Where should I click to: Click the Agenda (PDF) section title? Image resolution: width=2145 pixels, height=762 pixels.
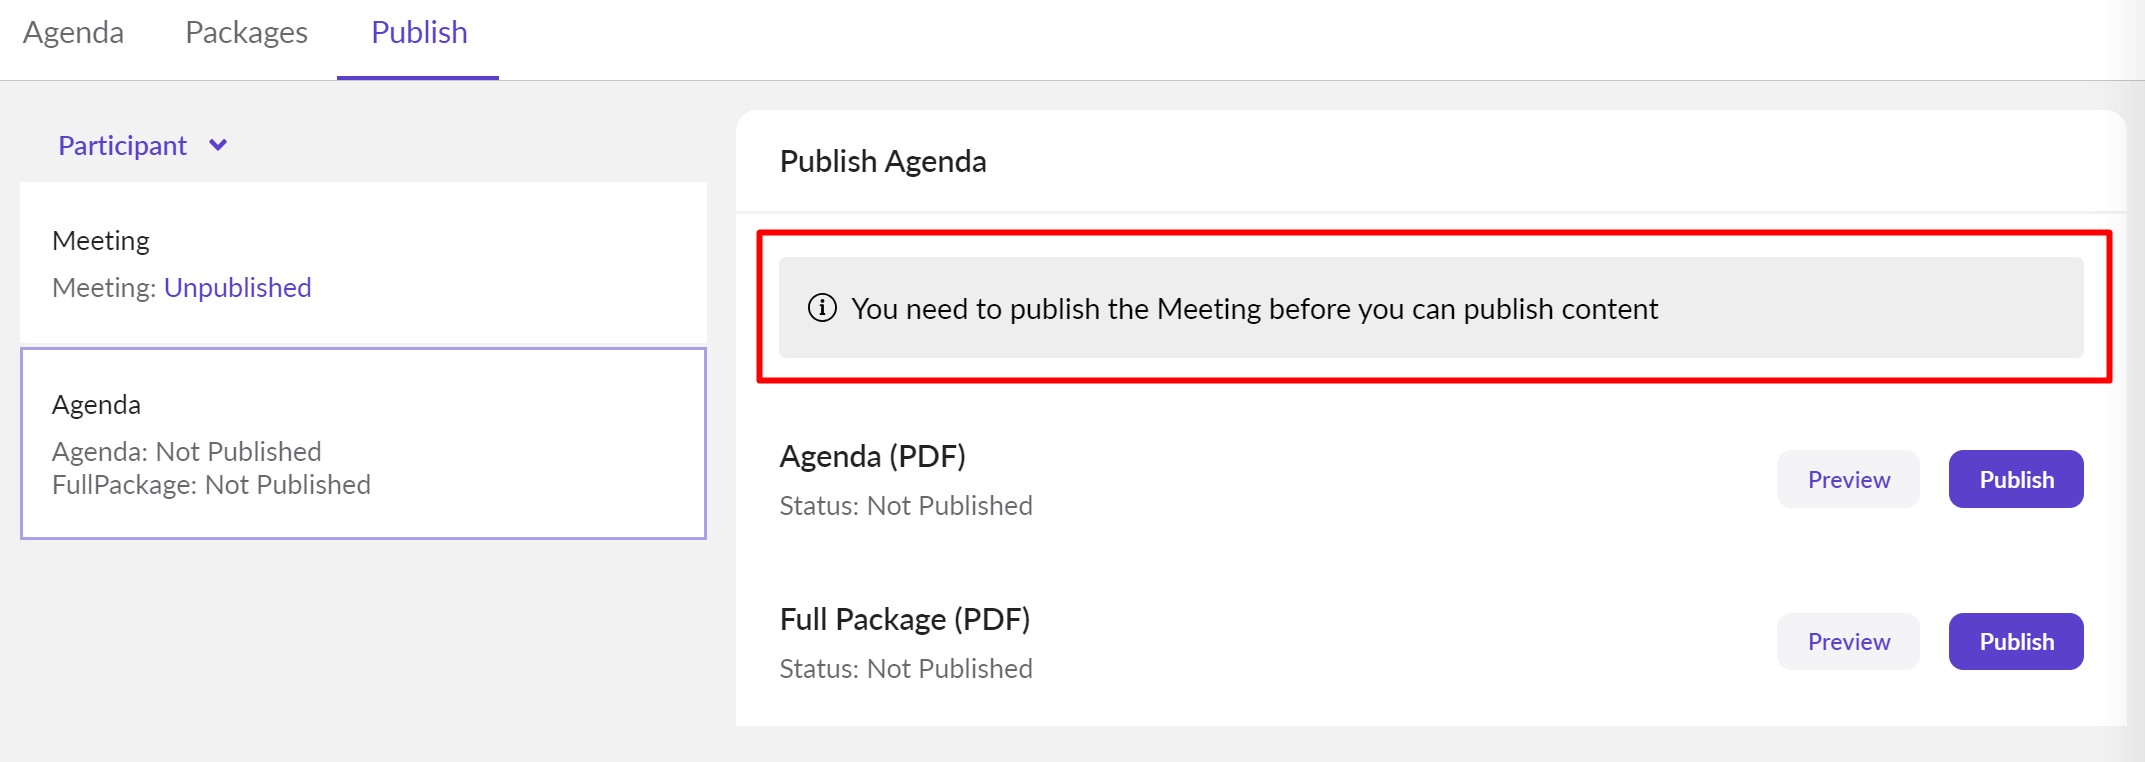(x=873, y=456)
